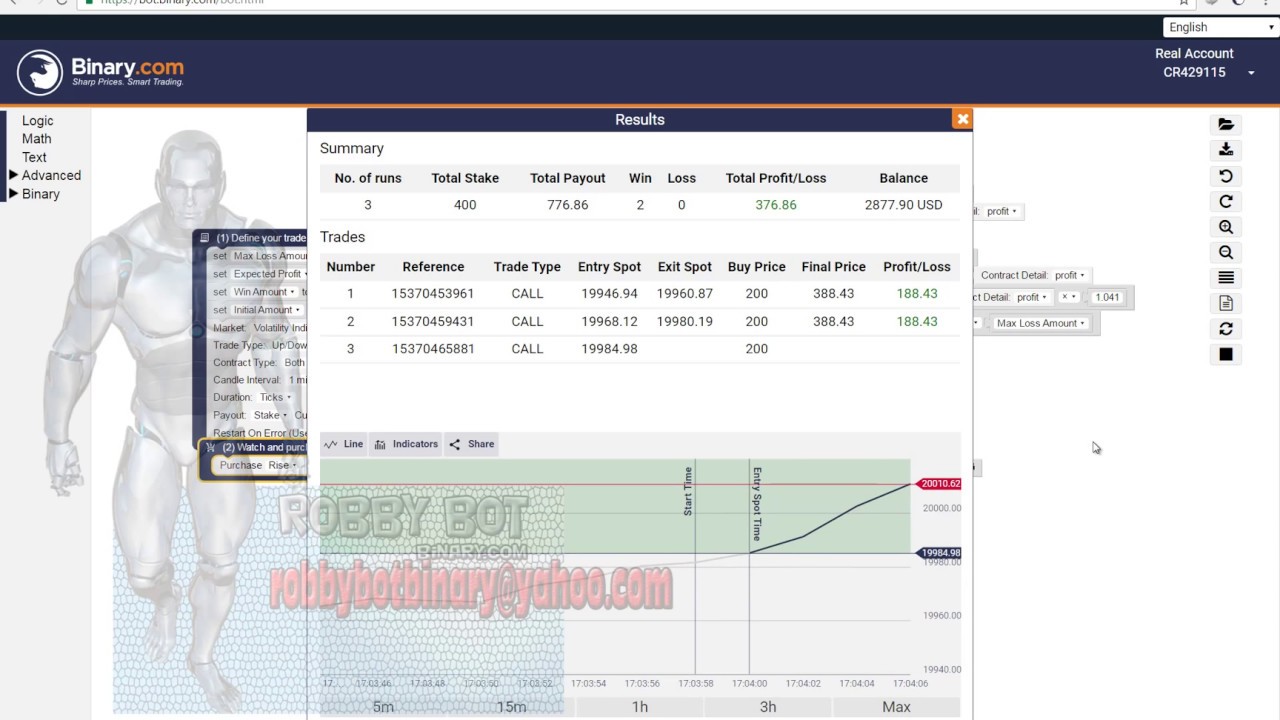Edit the 1.041 number field

(x=1106, y=297)
